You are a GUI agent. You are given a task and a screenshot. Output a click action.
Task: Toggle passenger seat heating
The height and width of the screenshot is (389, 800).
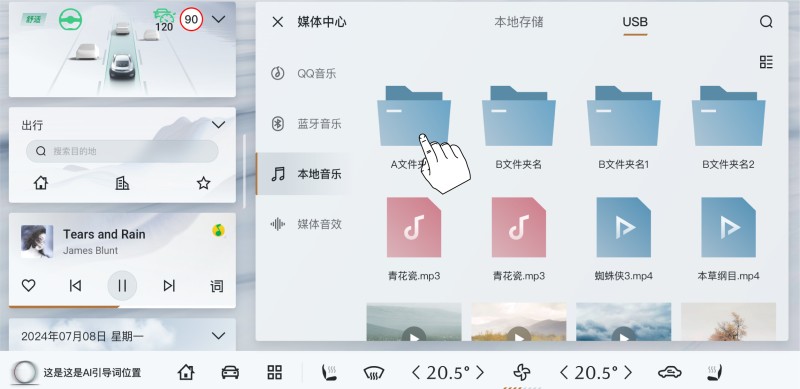tap(714, 372)
